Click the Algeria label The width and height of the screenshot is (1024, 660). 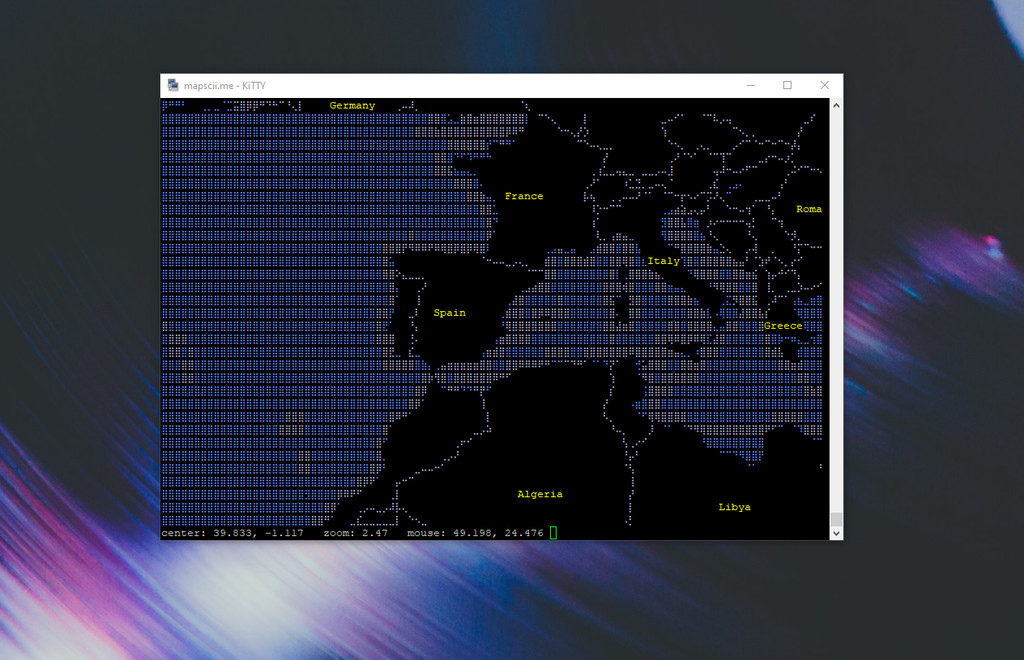(539, 493)
